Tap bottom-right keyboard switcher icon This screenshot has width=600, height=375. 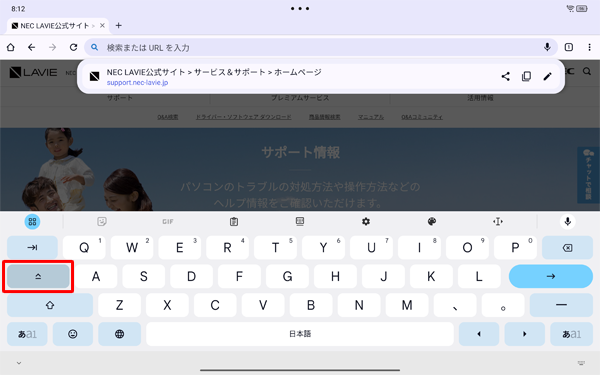(x=581, y=363)
